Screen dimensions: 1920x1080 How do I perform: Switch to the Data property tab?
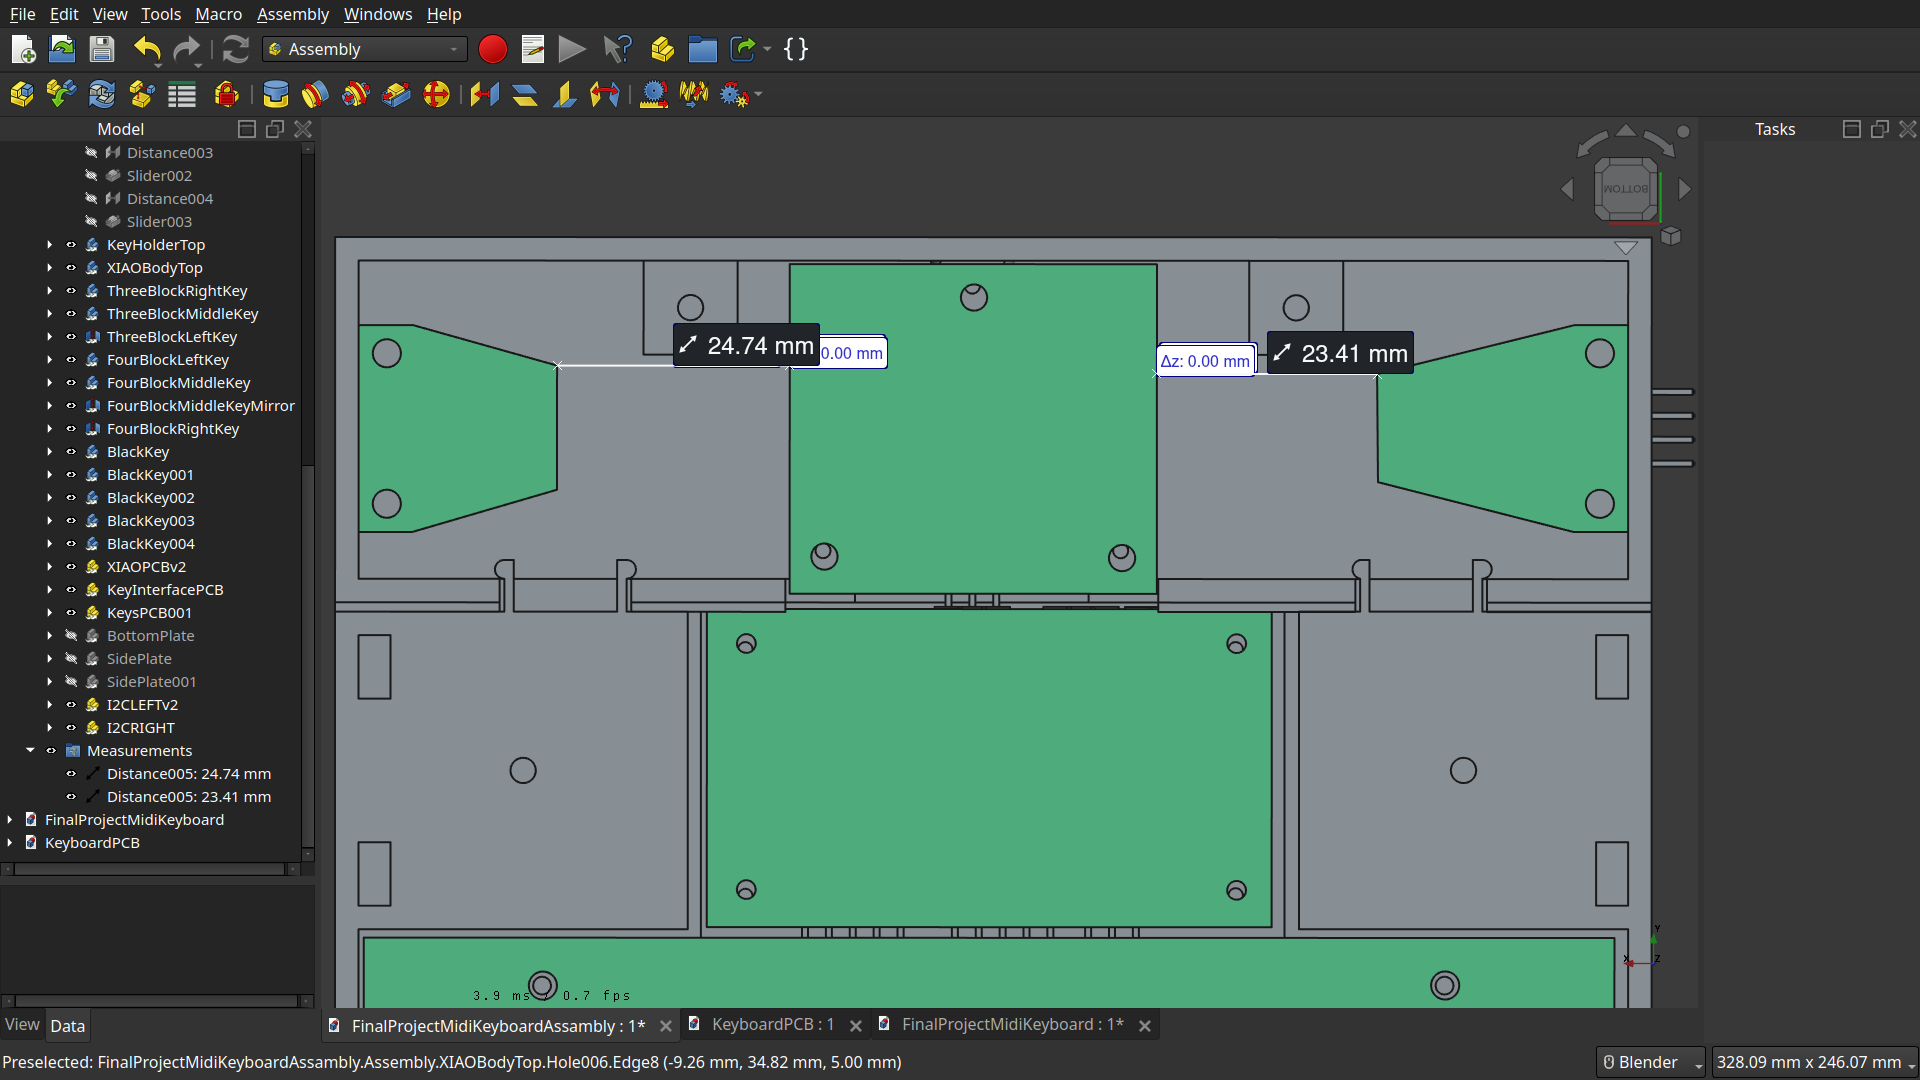[x=68, y=1026]
